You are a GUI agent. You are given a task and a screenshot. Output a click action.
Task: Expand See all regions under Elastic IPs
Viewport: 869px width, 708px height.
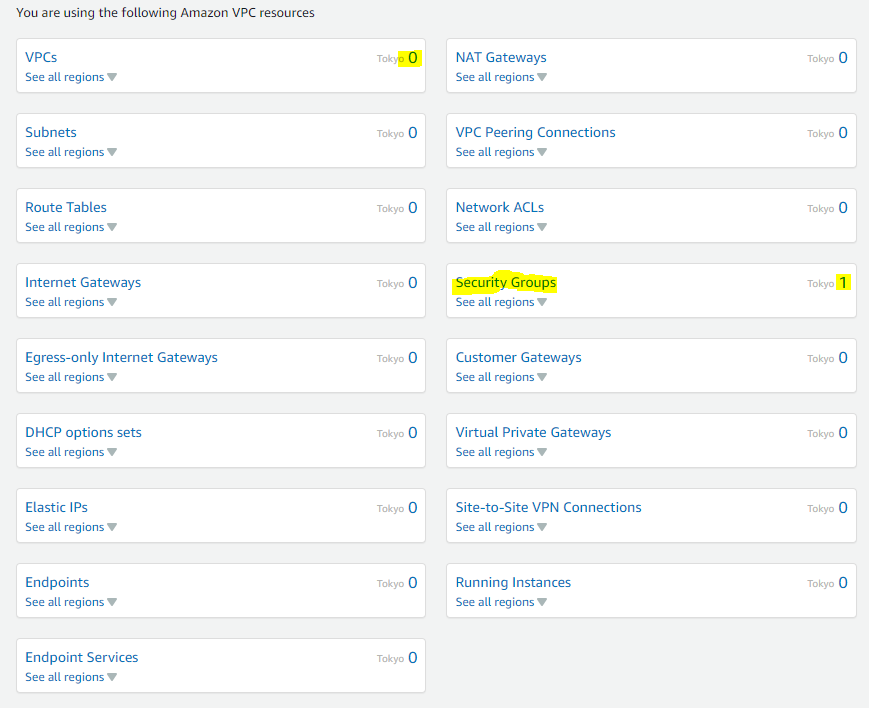pyautogui.click(x=71, y=527)
